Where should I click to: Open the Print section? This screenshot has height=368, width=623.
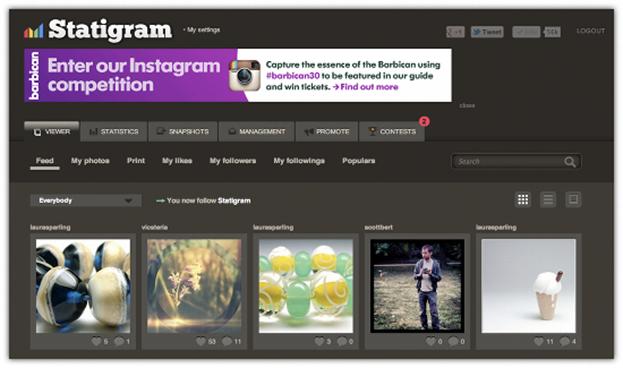click(136, 161)
